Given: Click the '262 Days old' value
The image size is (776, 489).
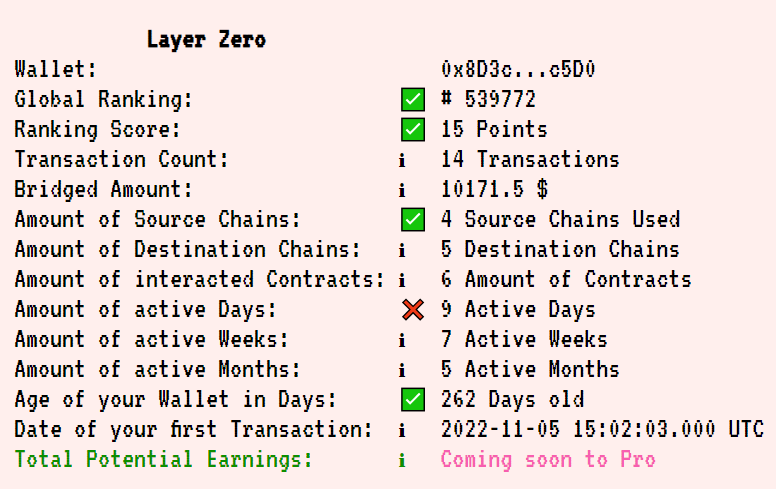Looking at the screenshot, I should click(512, 400).
